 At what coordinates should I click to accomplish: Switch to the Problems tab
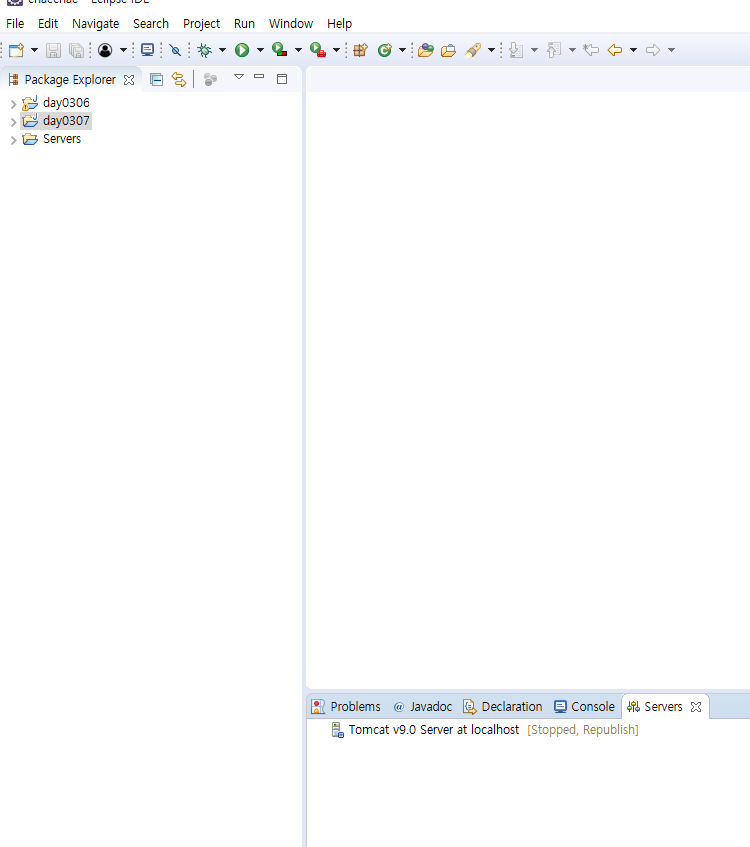coord(355,707)
